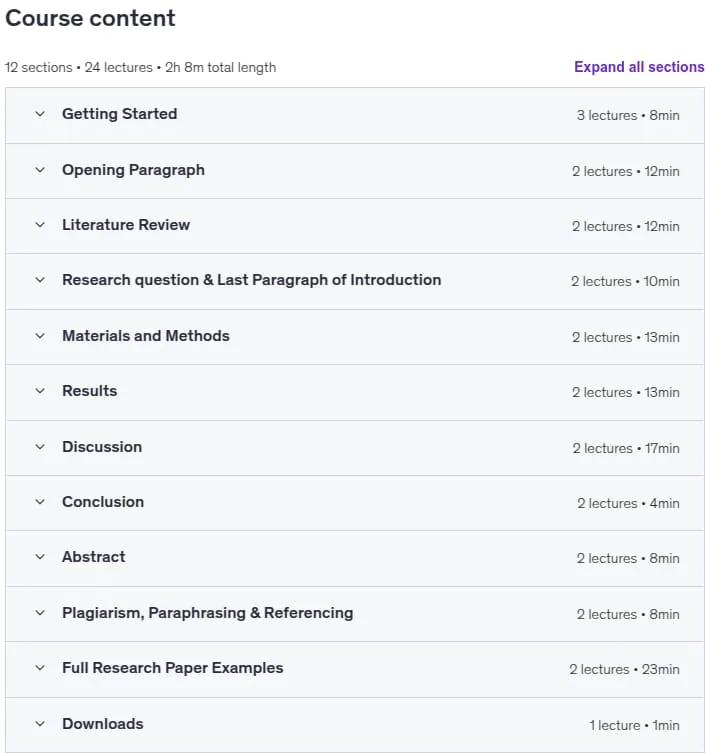Select the Discussion section heading
Viewport: 705px width, 753px height.
(x=102, y=447)
